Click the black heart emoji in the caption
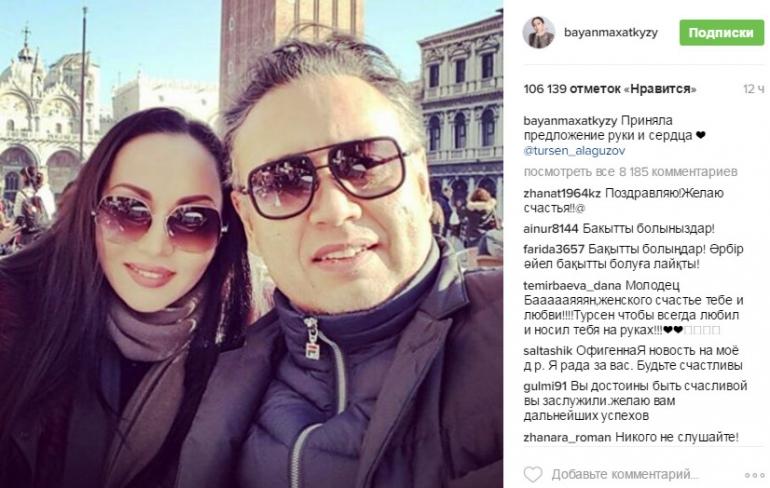The width and height of the screenshot is (770, 488). (x=701, y=136)
